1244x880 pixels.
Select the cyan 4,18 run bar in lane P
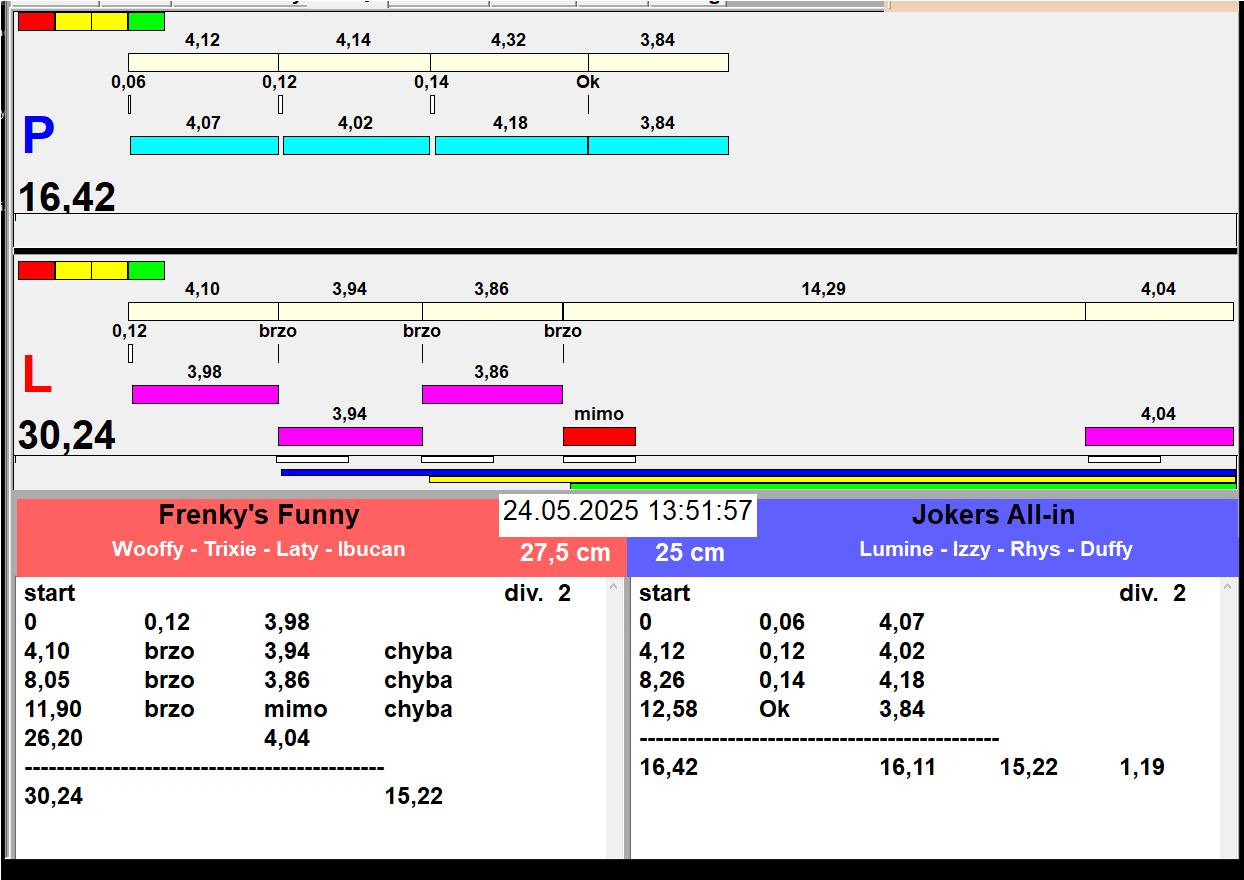point(510,146)
